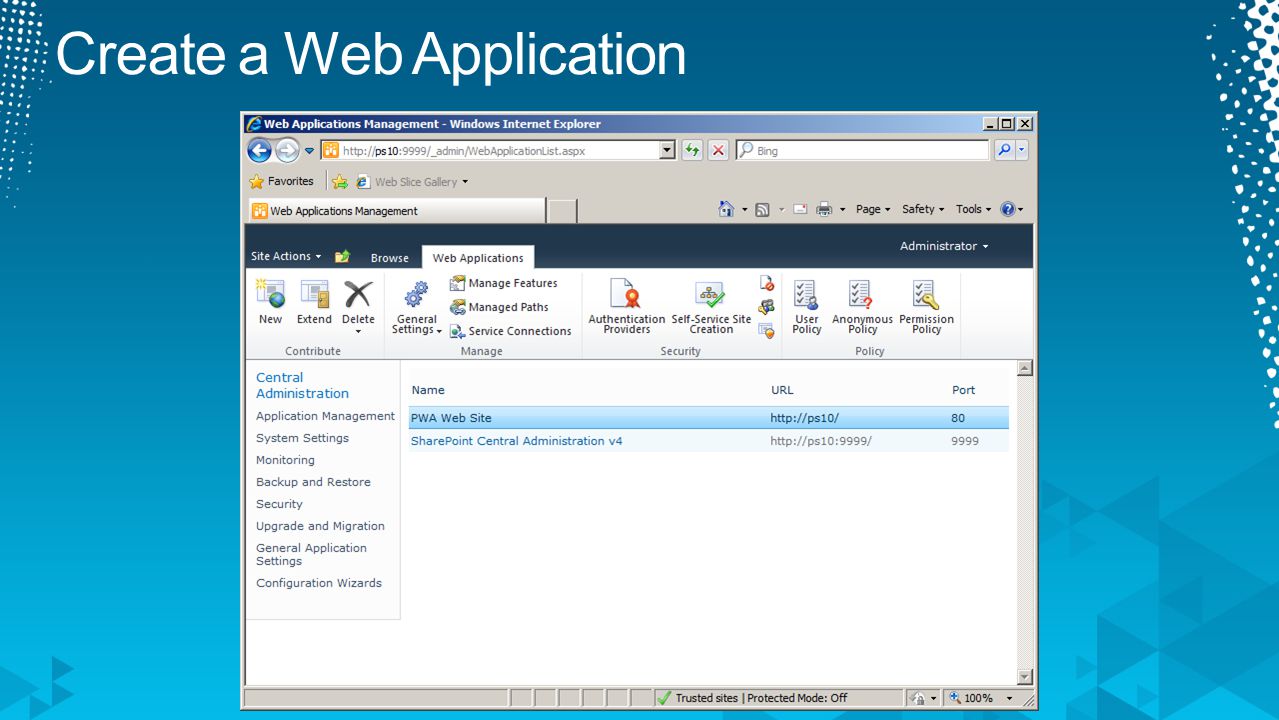Image resolution: width=1279 pixels, height=720 pixels.
Task: Open the Web Slice Gallery dropdown
Action: (465, 182)
